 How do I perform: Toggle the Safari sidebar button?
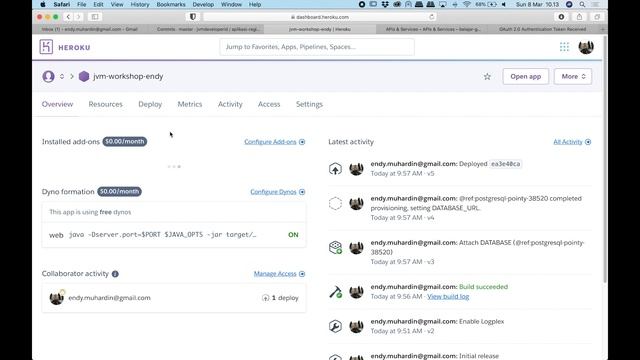pyautogui.click(x=95, y=17)
